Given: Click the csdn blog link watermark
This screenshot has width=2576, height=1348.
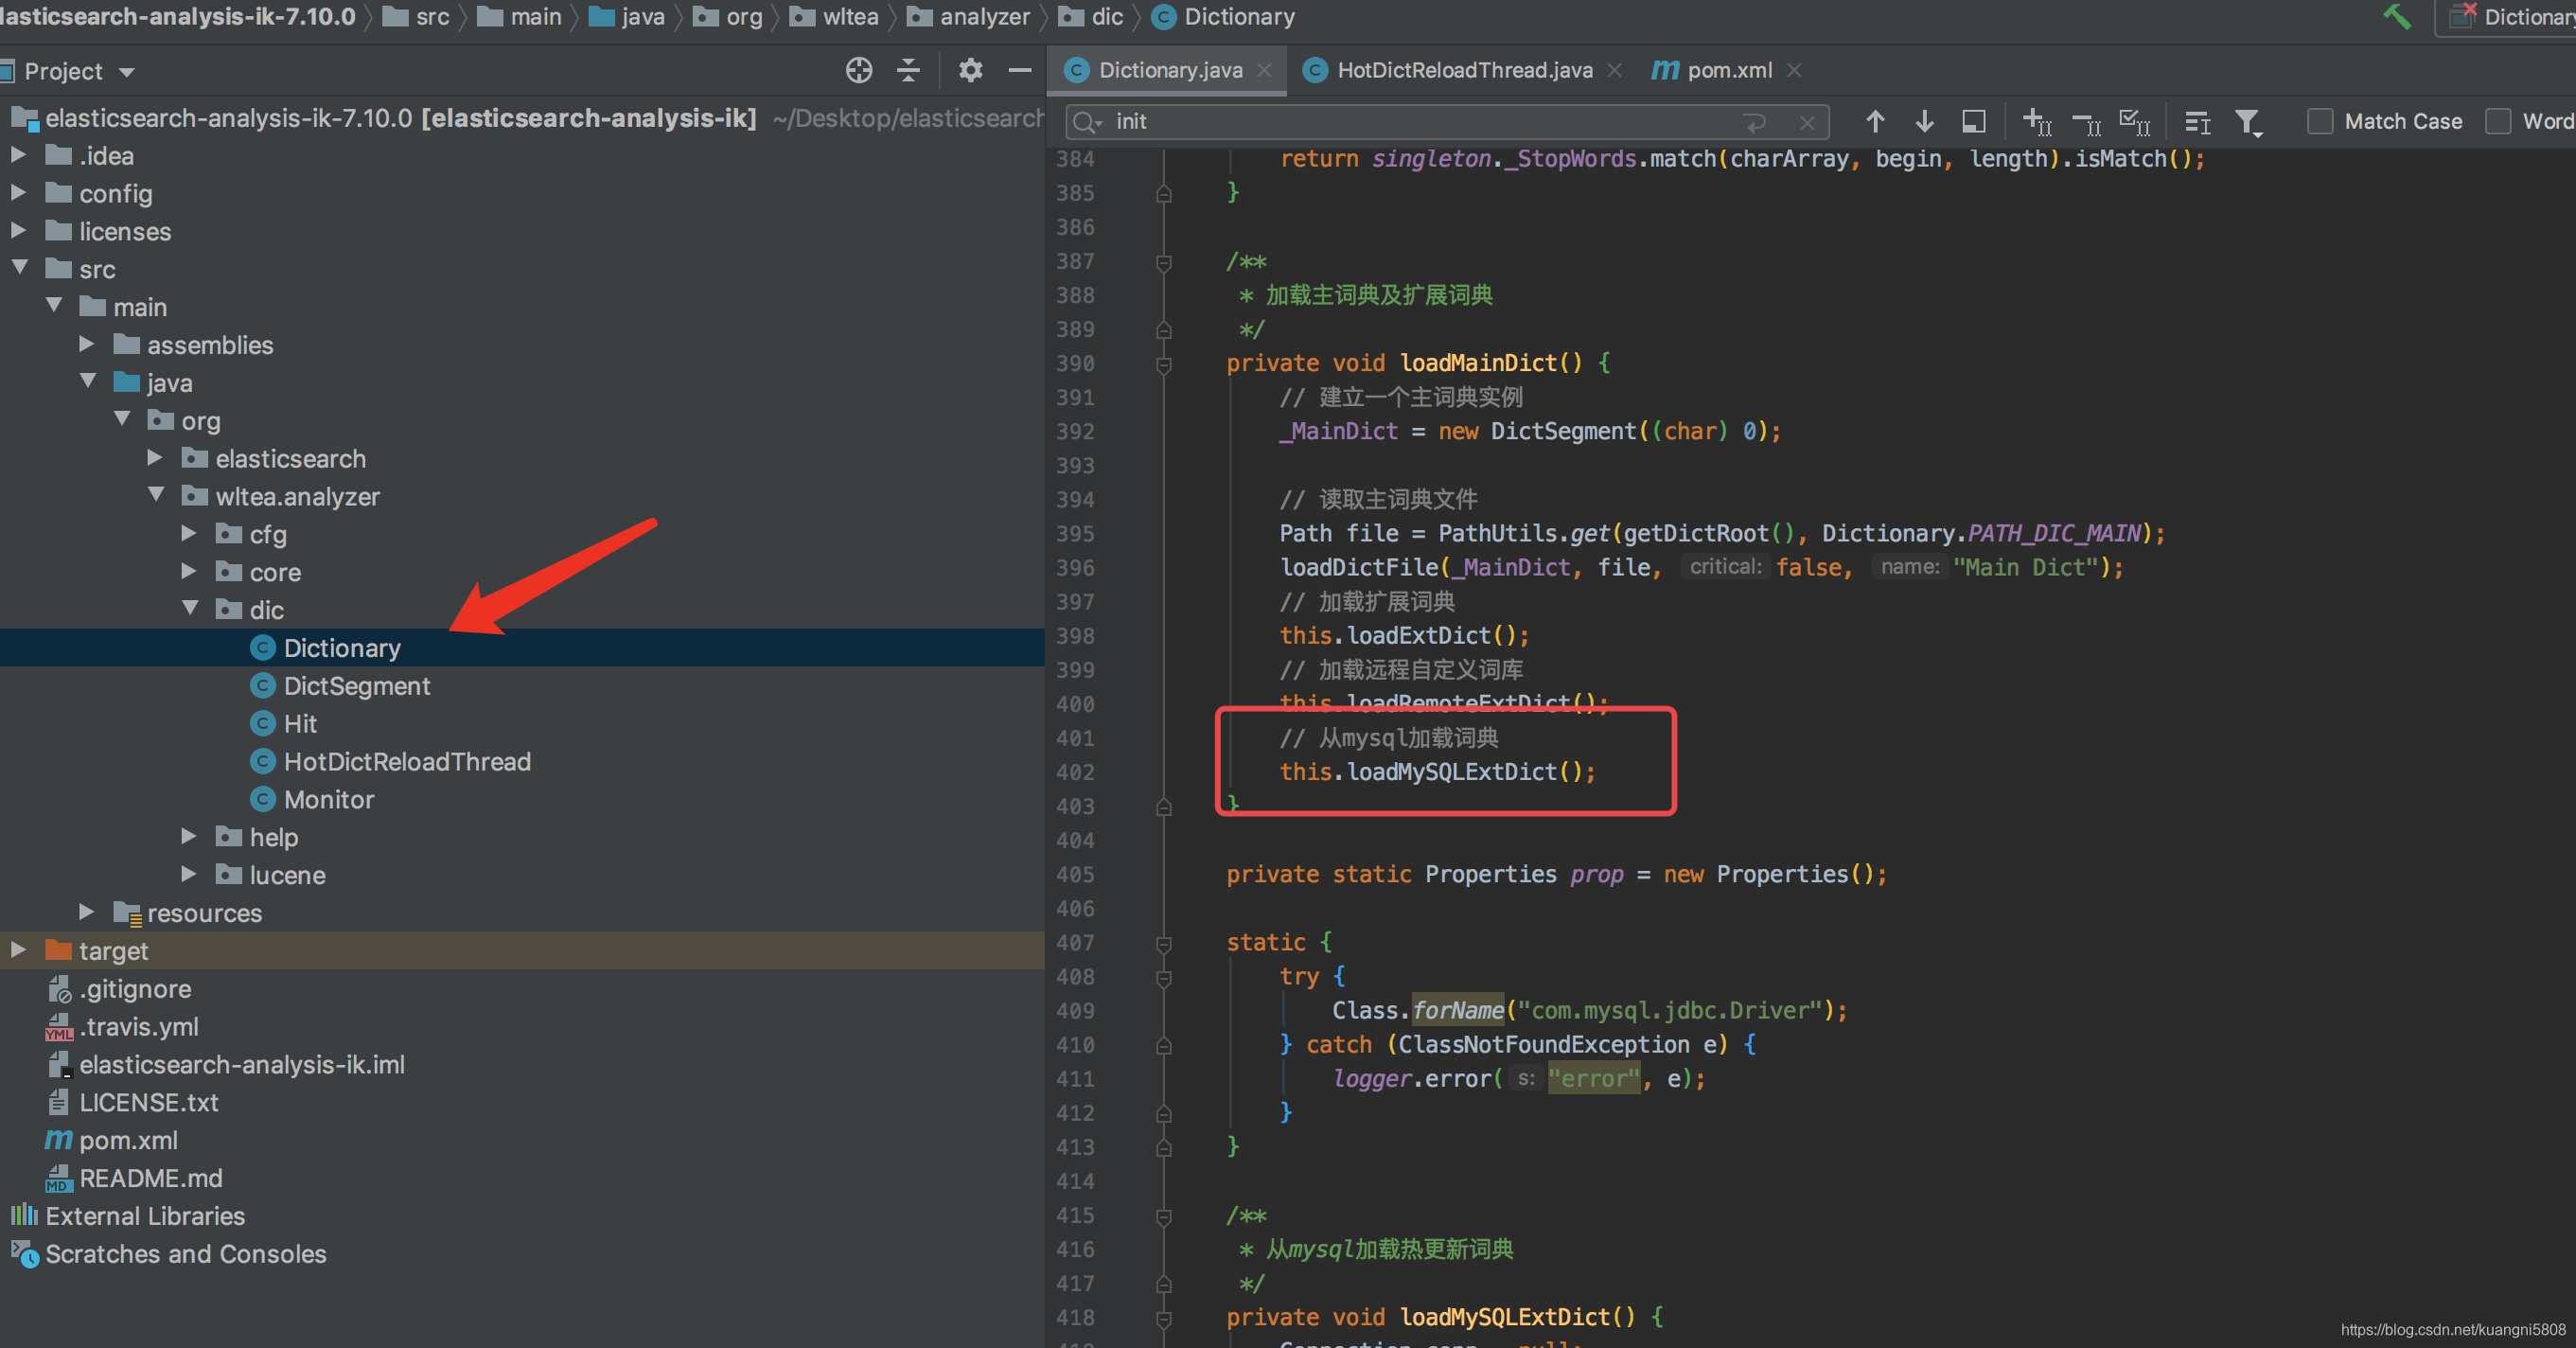Looking at the screenshot, I should (2450, 1330).
